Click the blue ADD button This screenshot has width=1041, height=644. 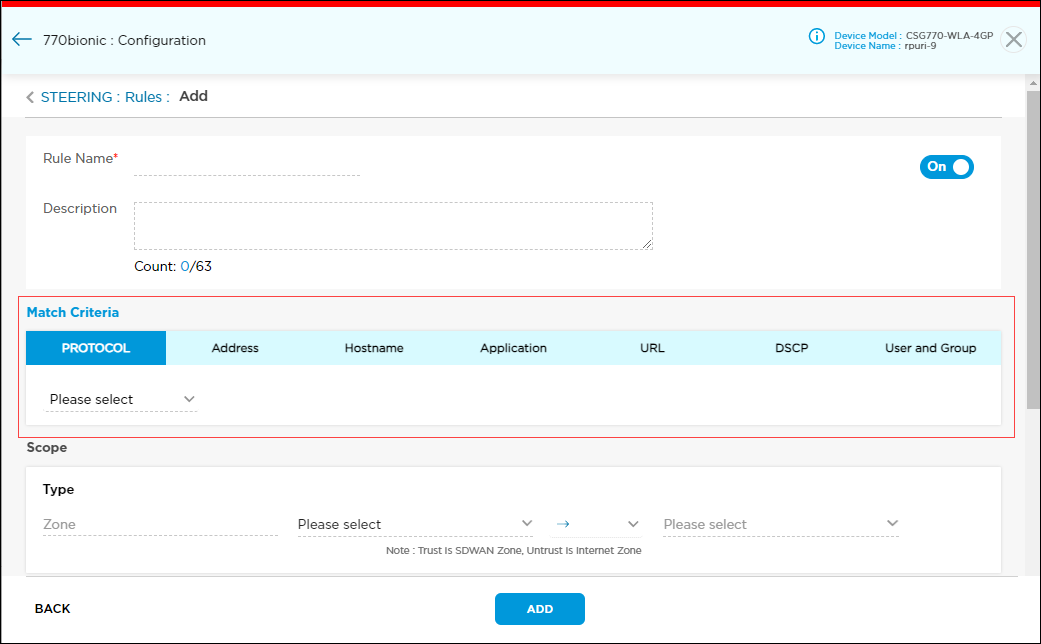click(539, 609)
